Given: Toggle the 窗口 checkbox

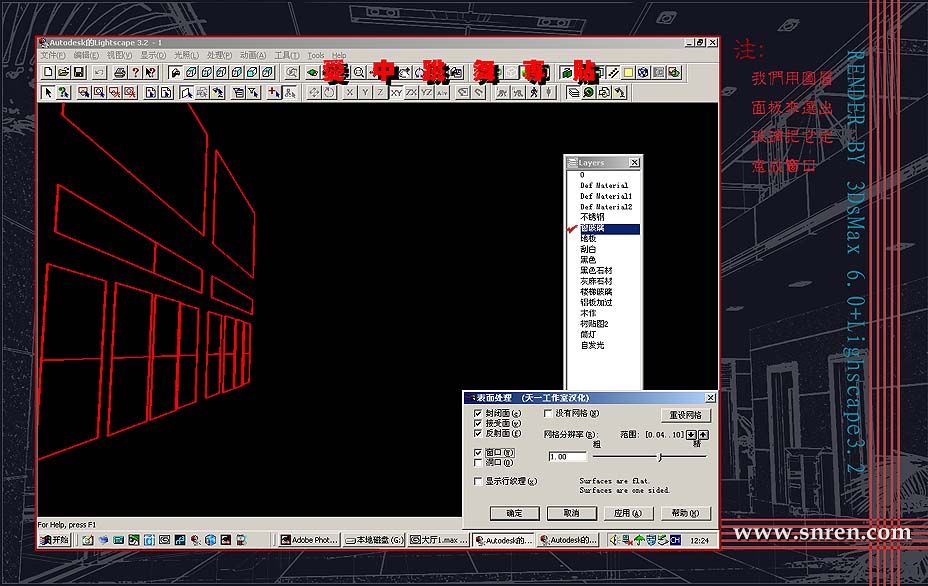Looking at the screenshot, I should pyautogui.click(x=478, y=452).
